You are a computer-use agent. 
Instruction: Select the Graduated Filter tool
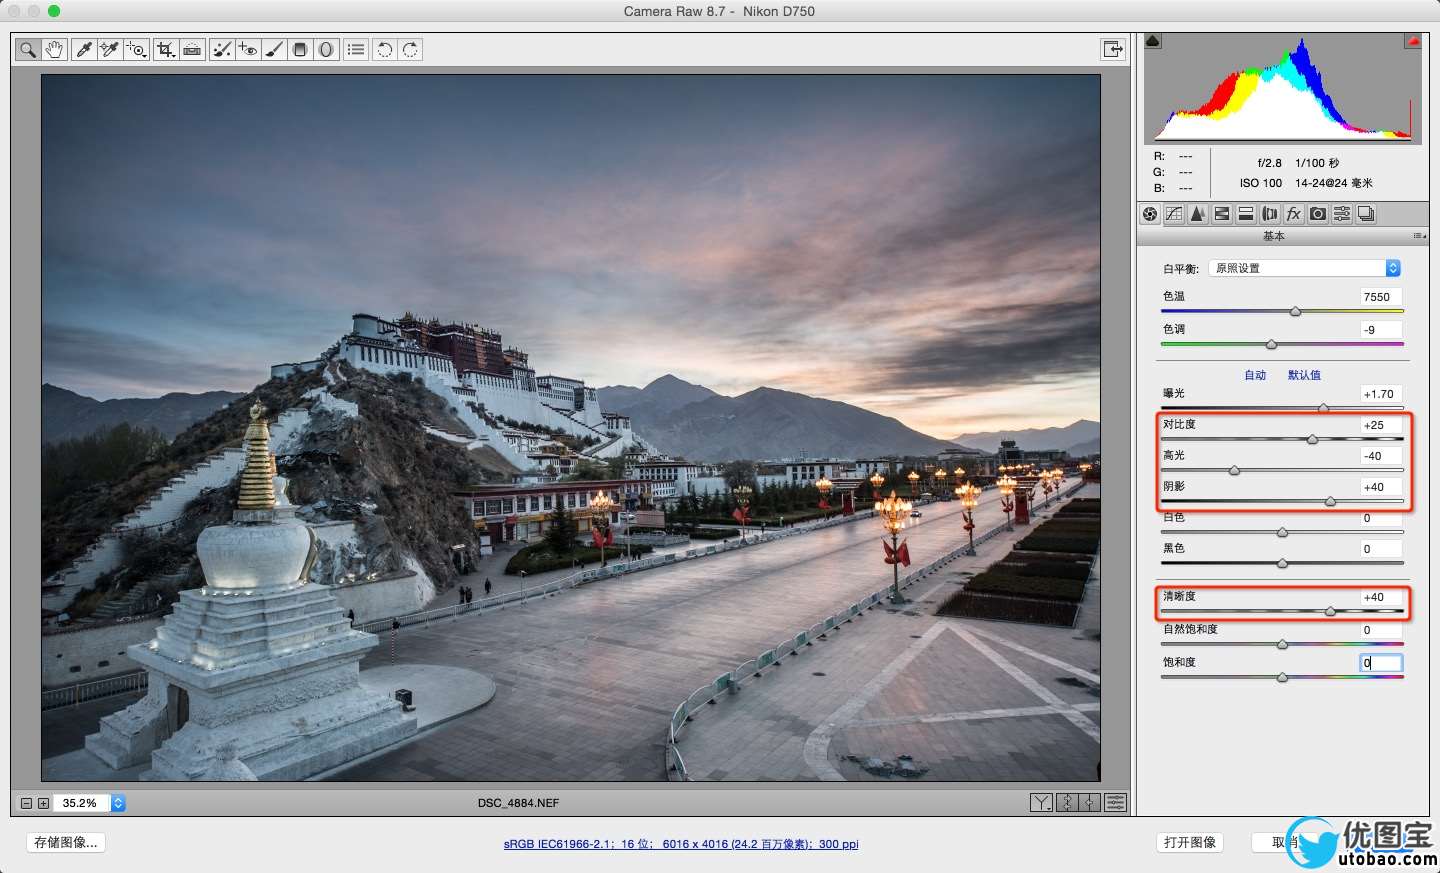tap(300, 49)
